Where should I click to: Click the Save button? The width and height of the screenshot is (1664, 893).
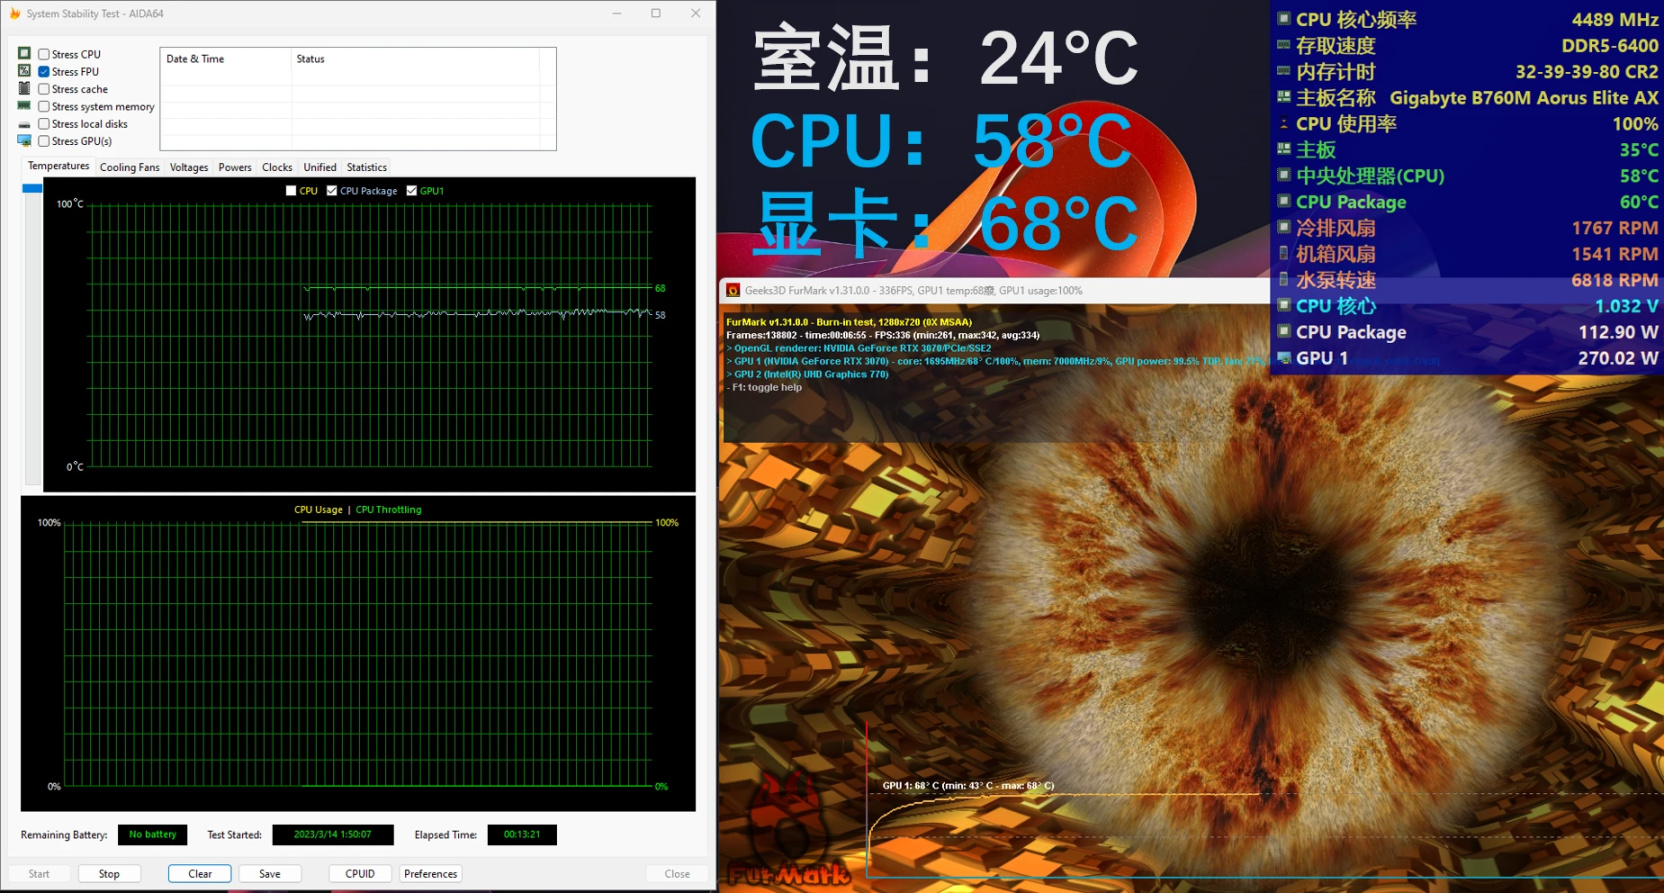[x=270, y=874]
